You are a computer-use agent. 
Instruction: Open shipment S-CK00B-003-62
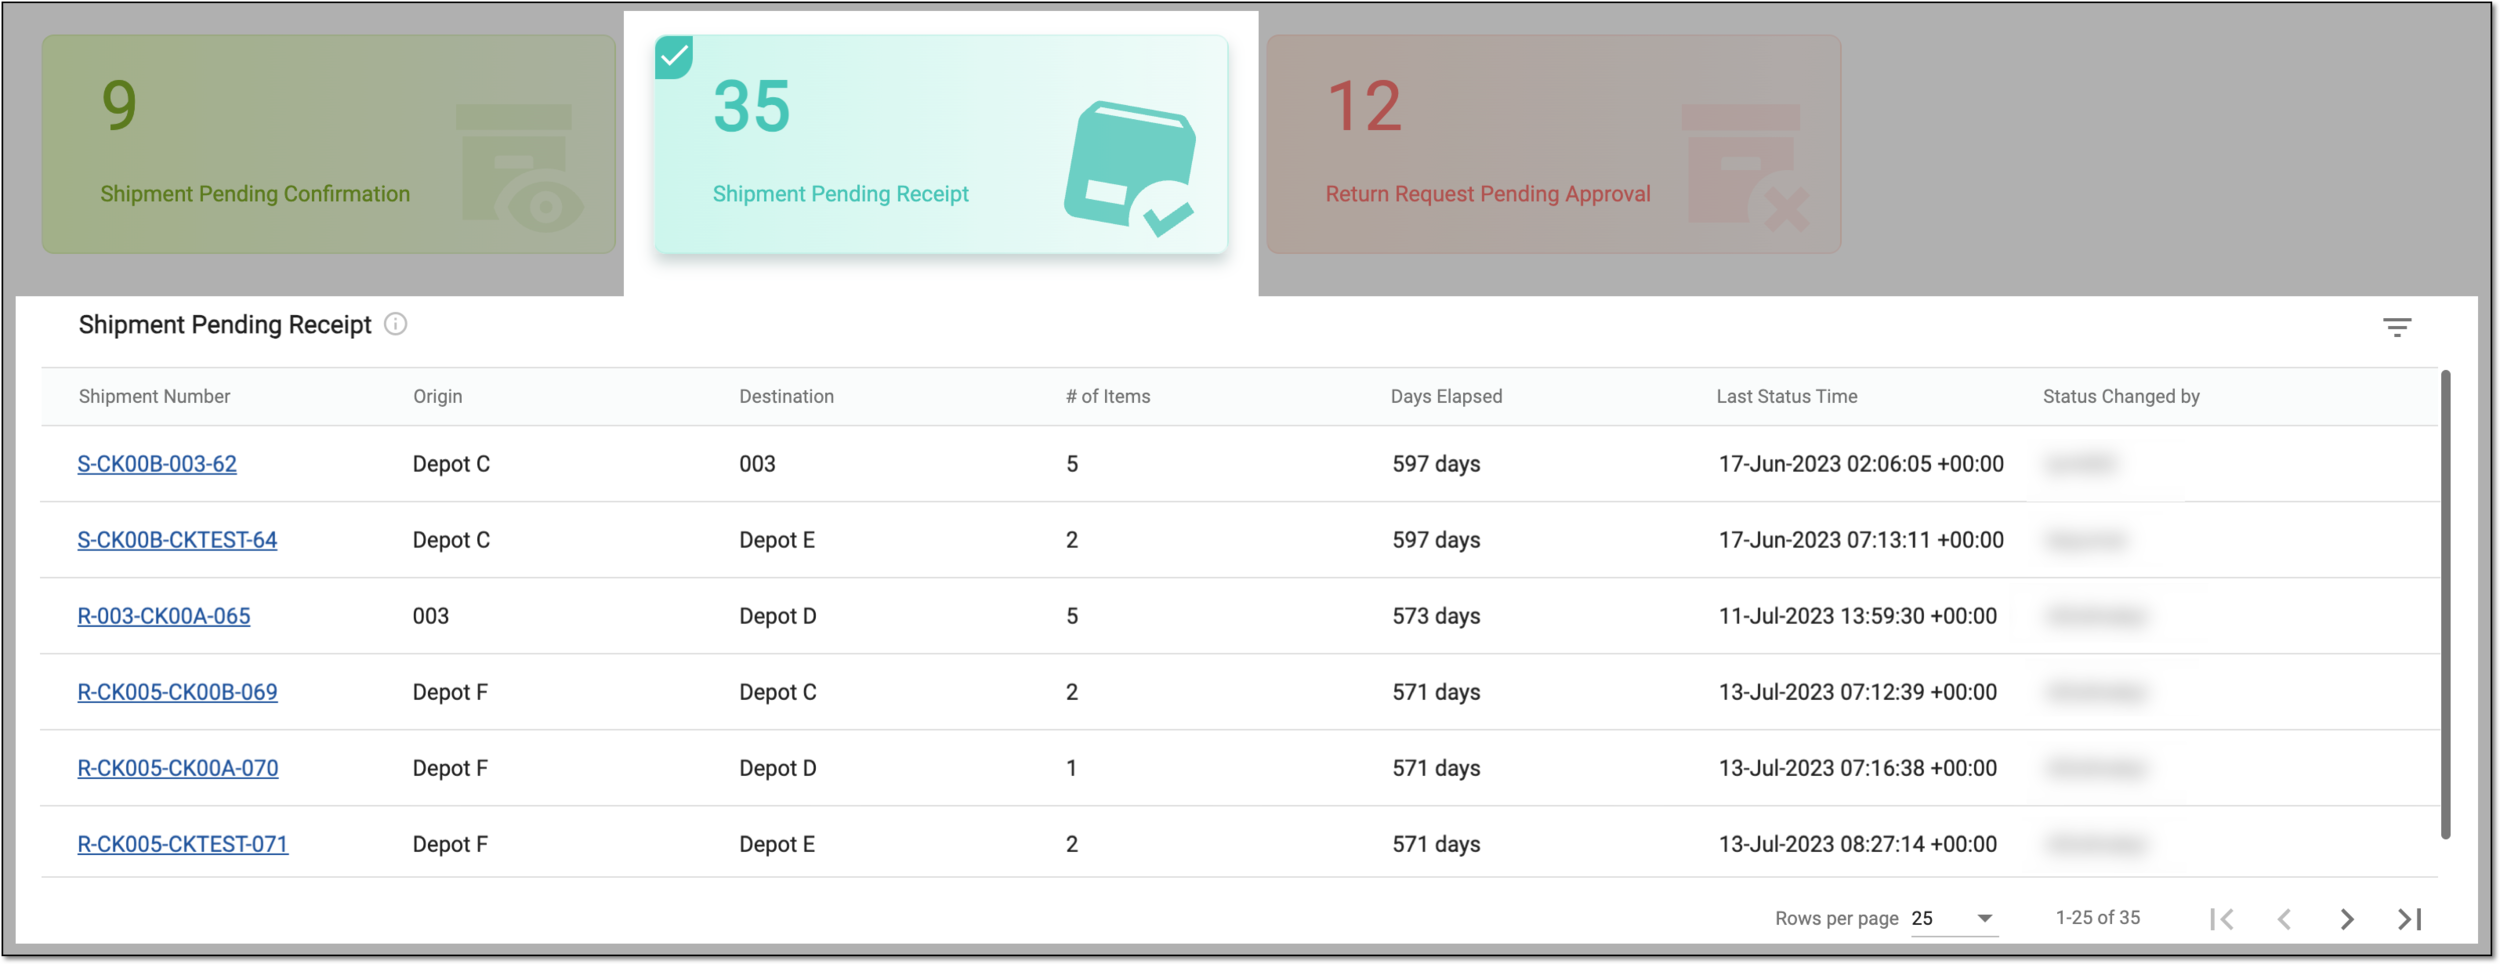[157, 464]
